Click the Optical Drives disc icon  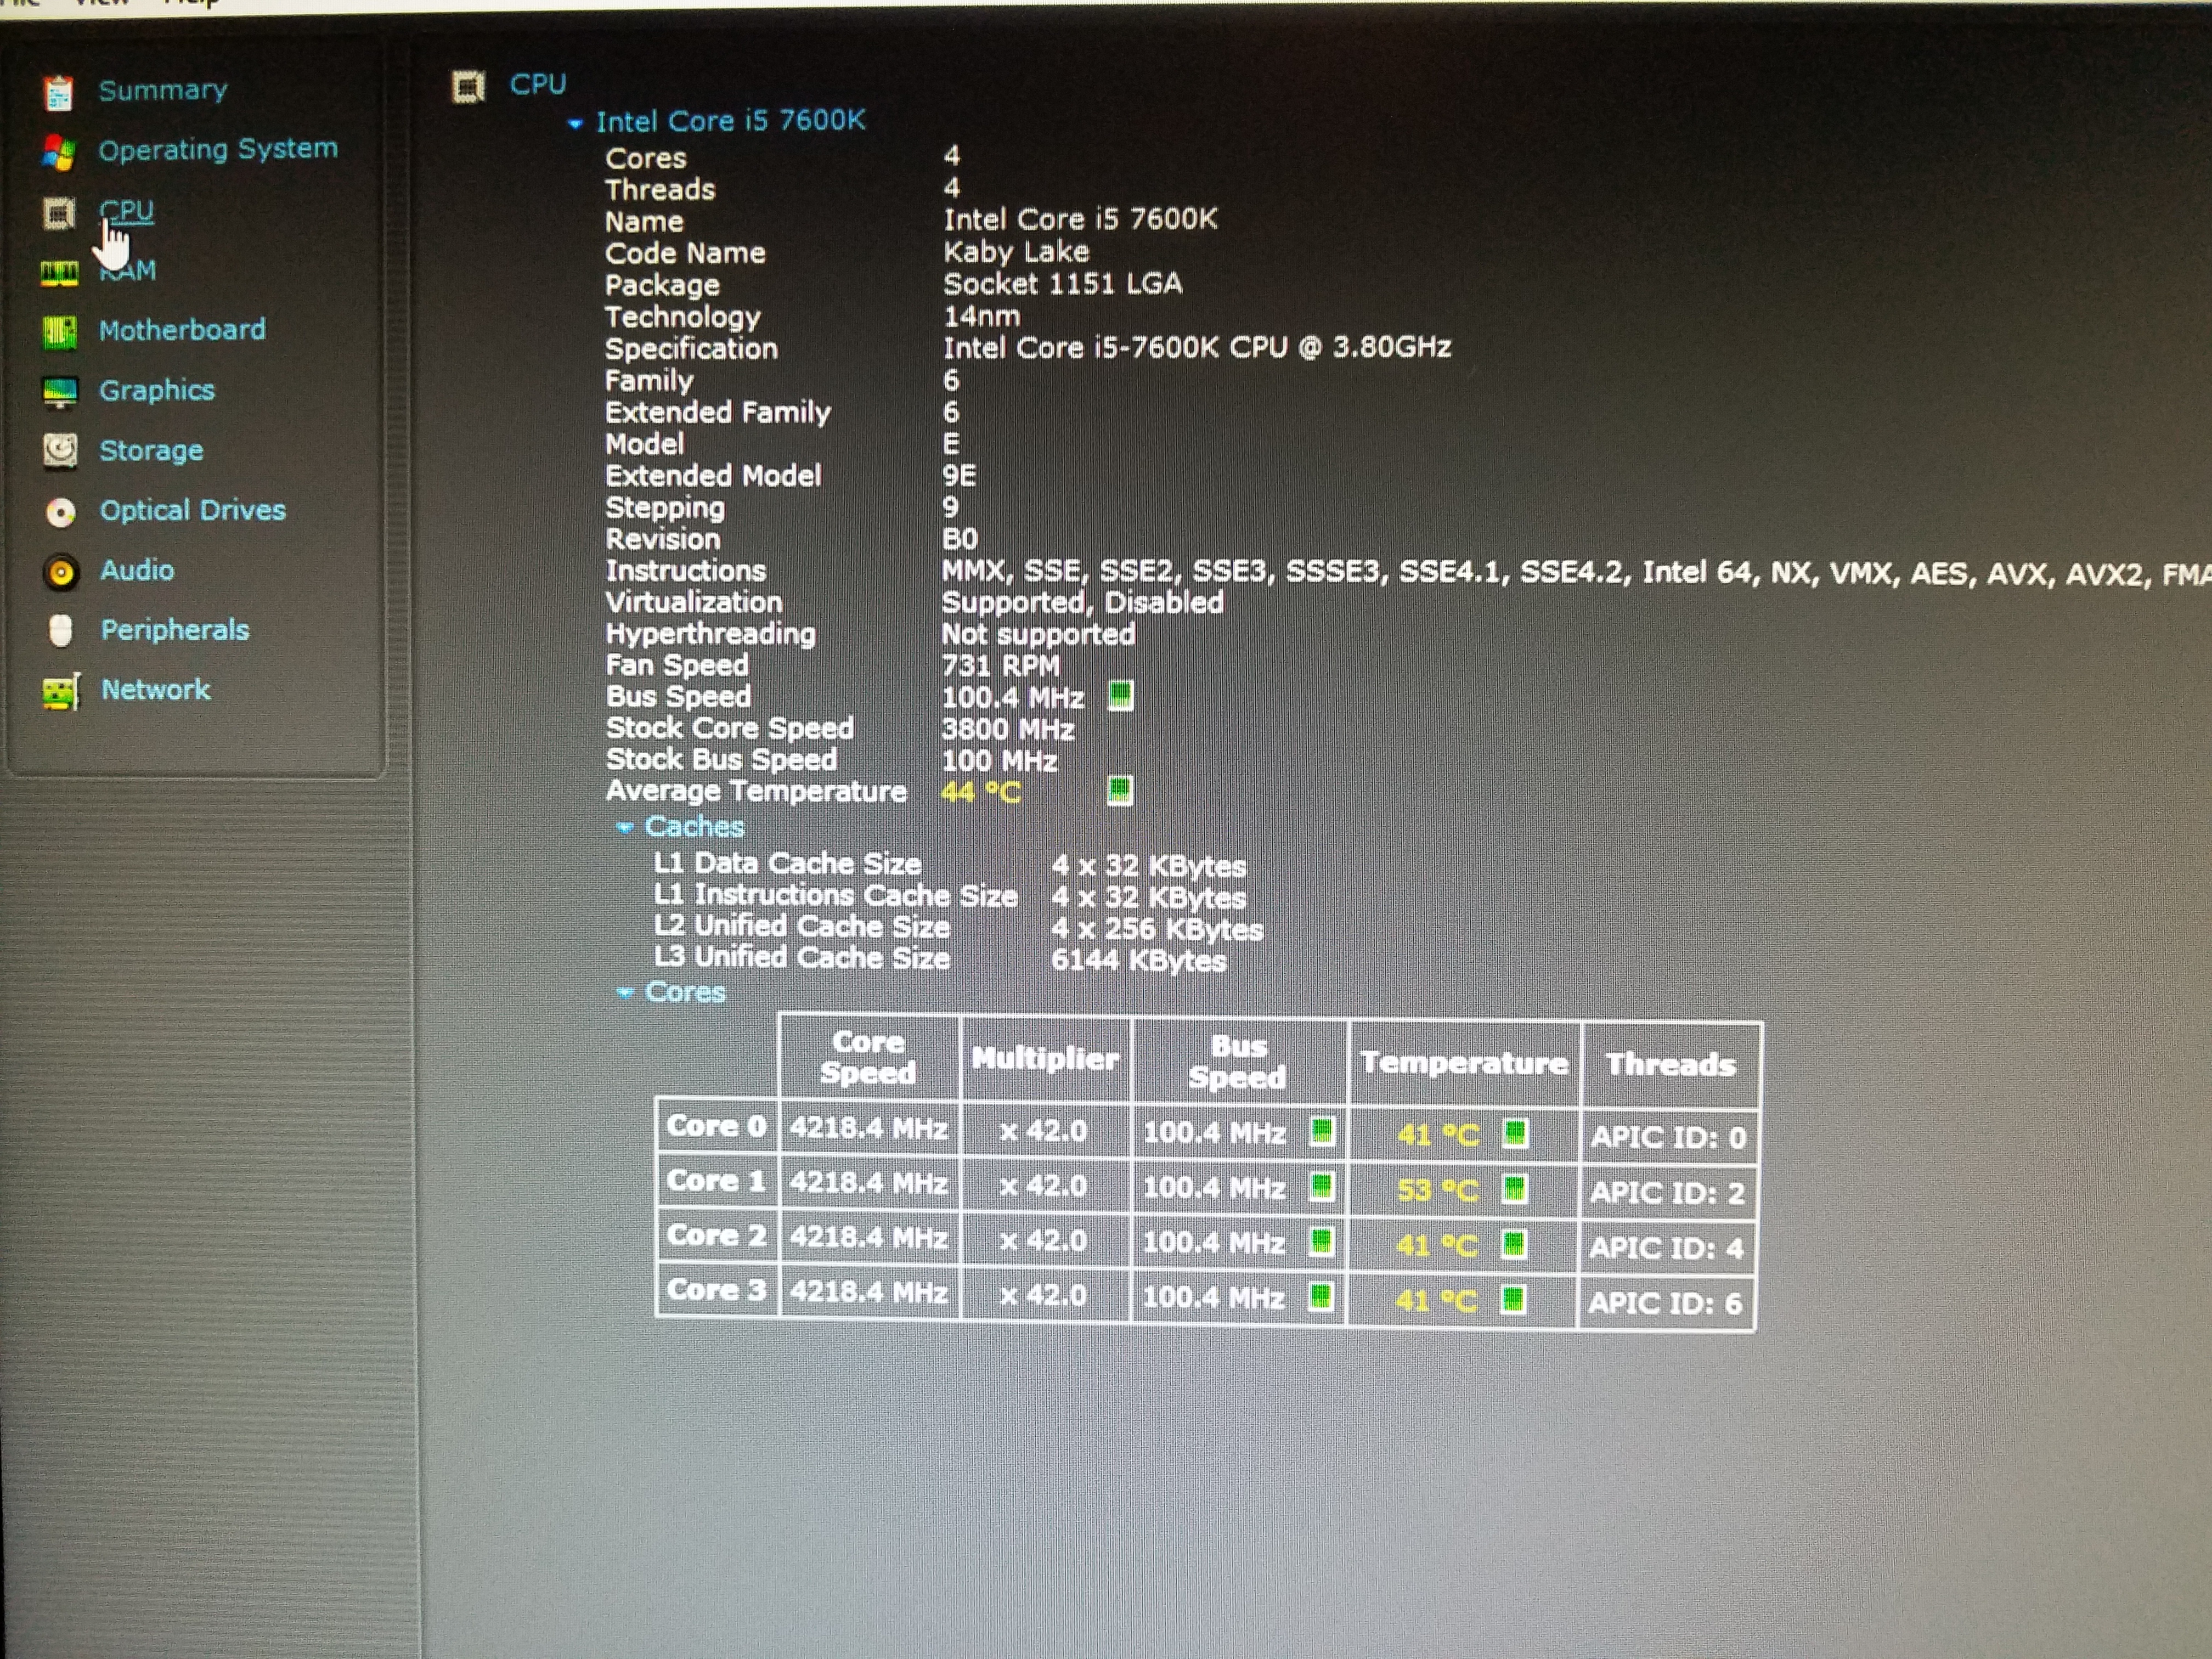61,512
